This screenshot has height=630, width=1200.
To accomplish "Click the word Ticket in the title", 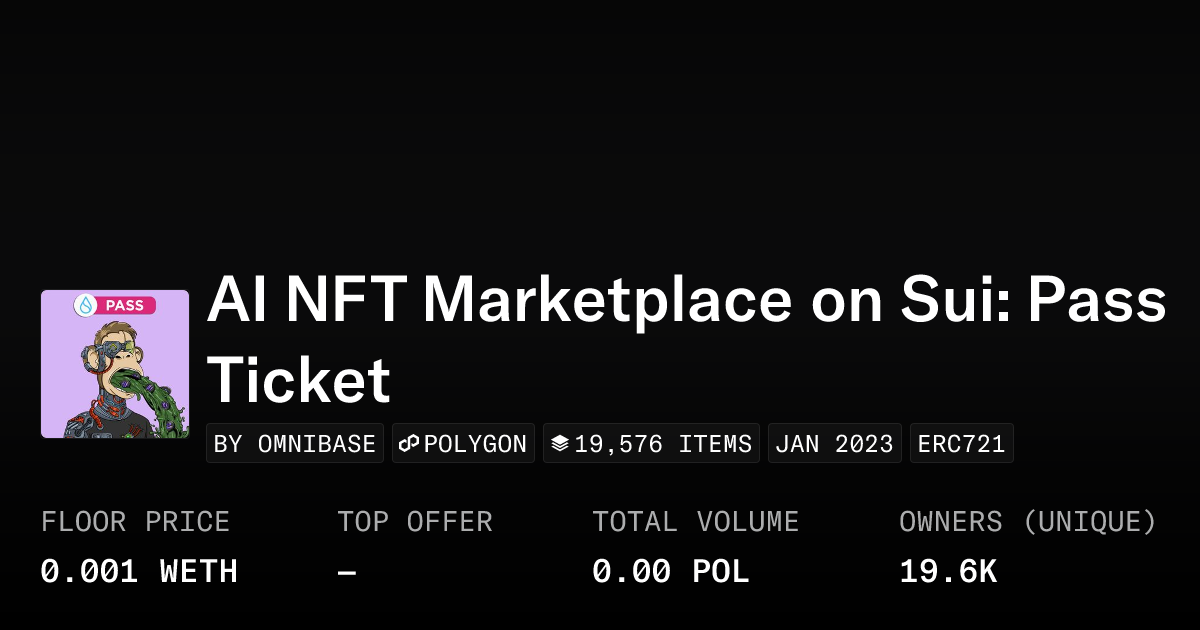I will (x=298, y=381).
